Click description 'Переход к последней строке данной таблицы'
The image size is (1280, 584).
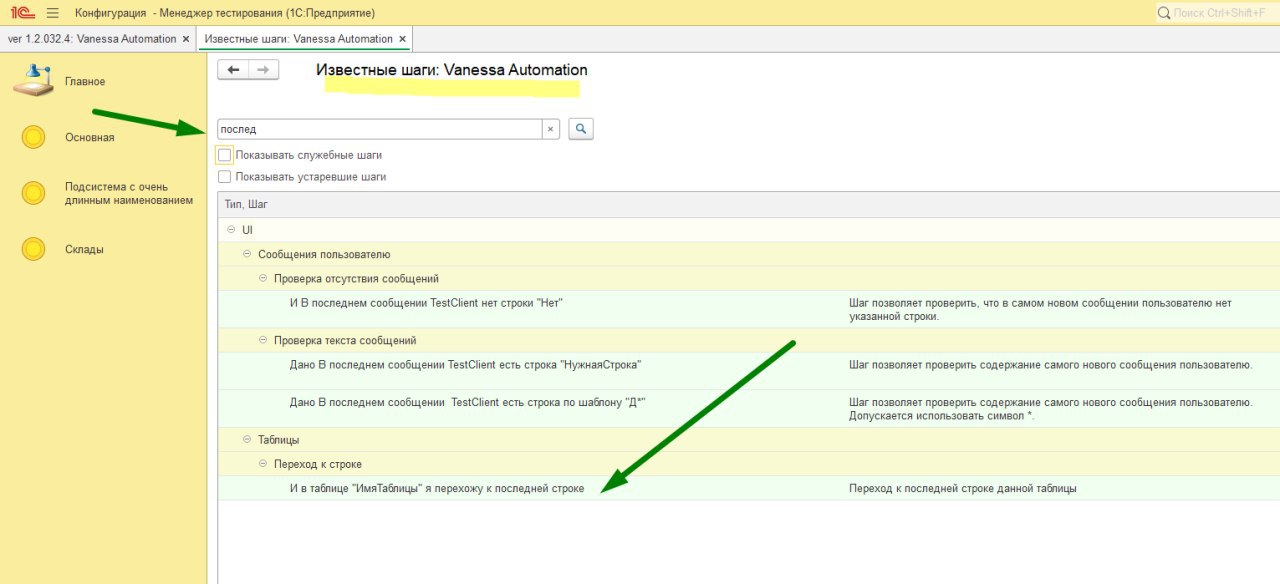pos(963,488)
